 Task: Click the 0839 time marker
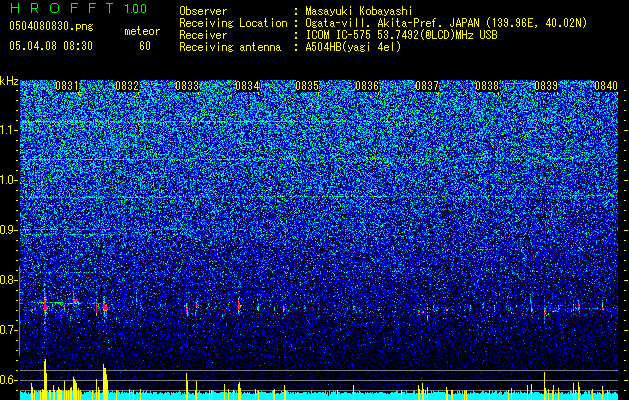pos(546,86)
